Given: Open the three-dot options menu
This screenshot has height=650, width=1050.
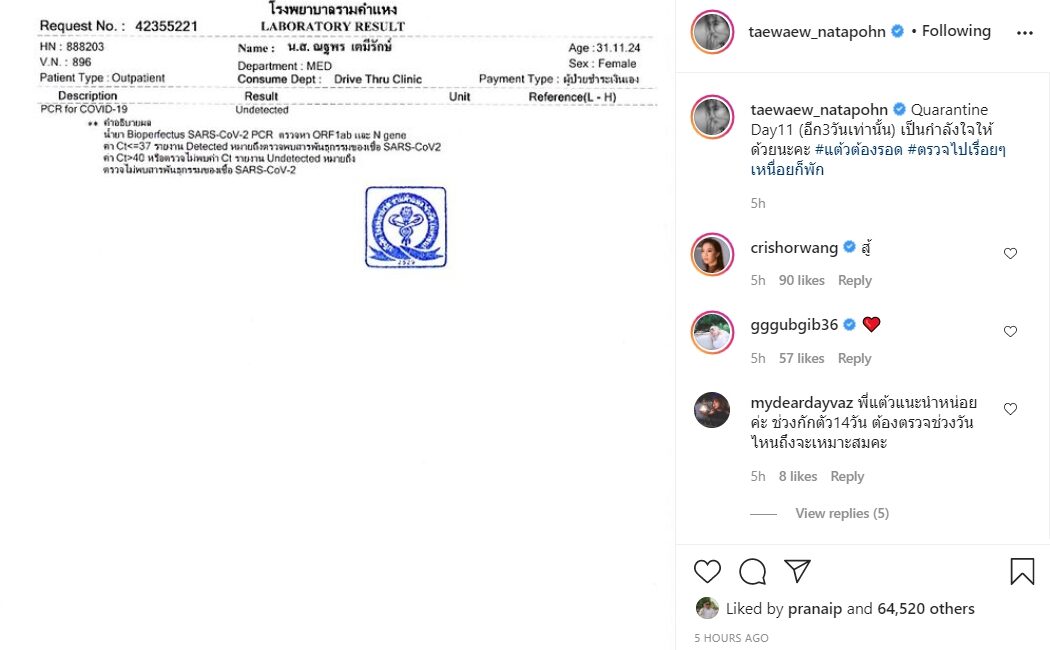Looking at the screenshot, I should tap(1025, 32).
